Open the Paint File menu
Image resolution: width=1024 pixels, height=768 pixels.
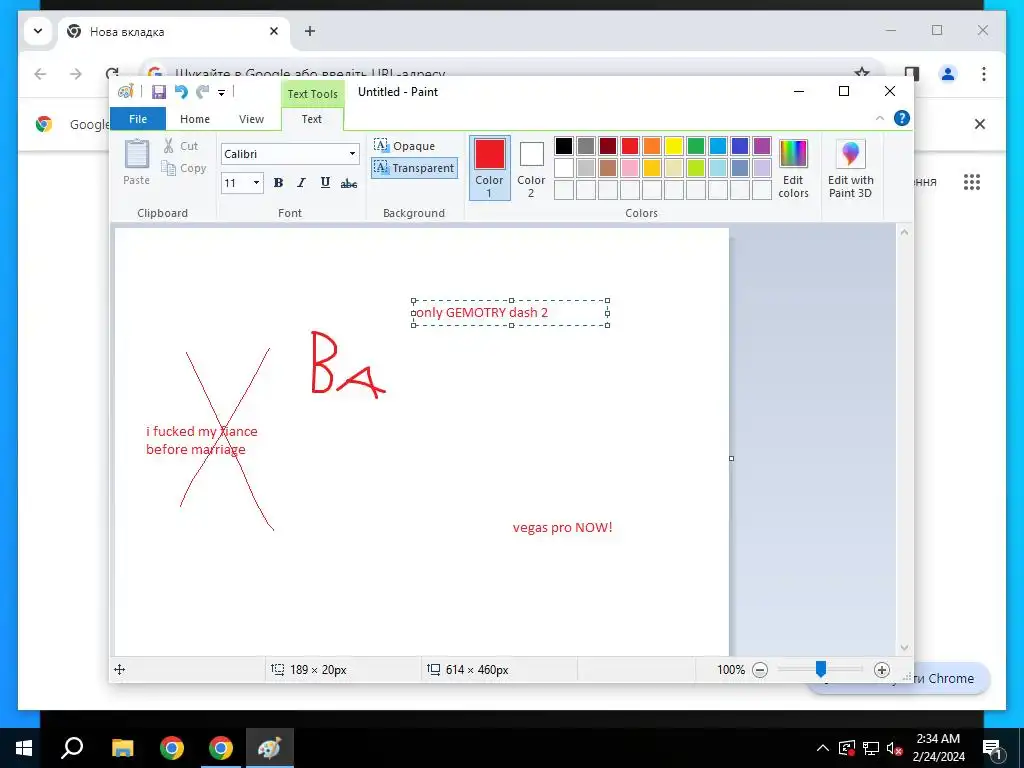click(138, 119)
